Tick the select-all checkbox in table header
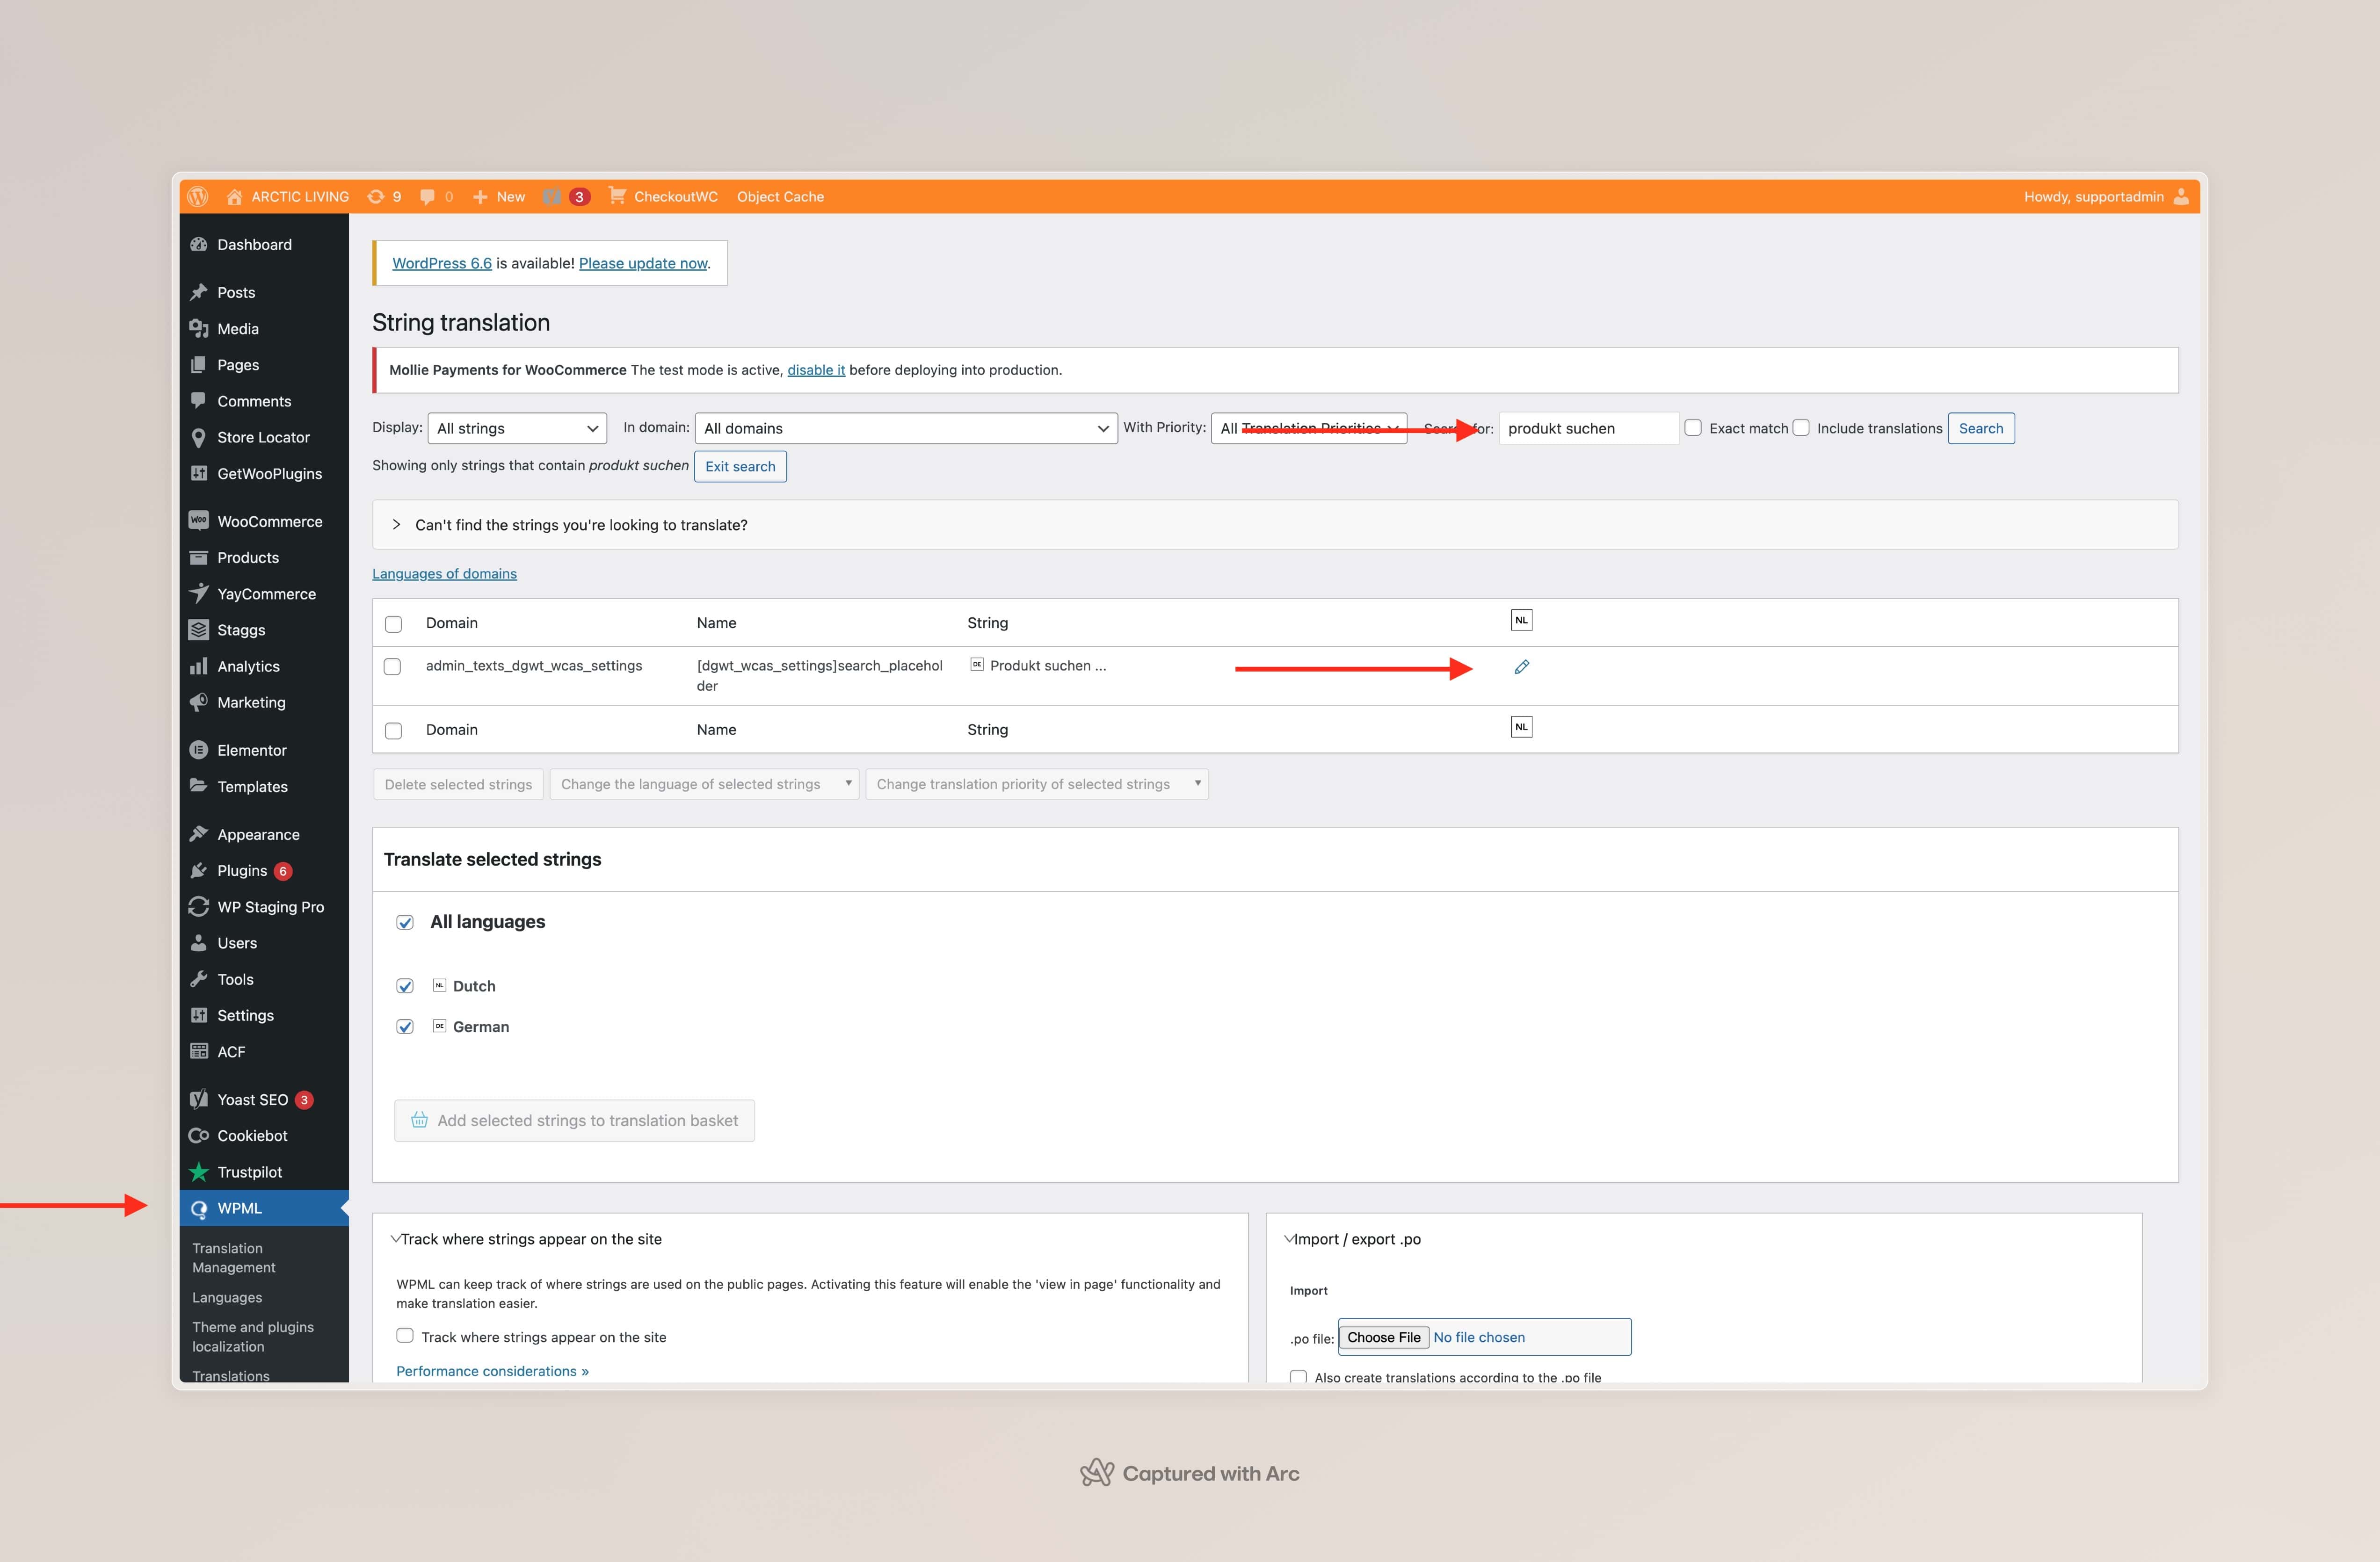Screen dimensions: 2380x1562 click(x=393, y=624)
